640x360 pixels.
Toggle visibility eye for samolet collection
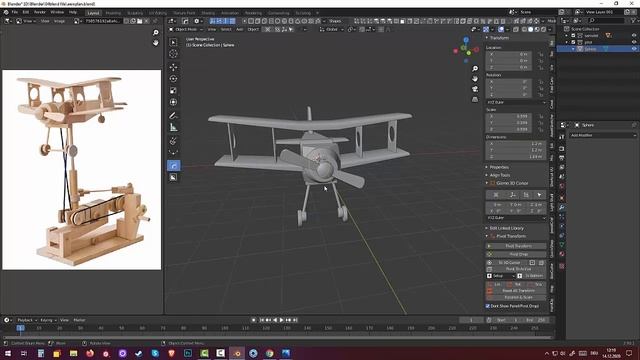coord(634,36)
